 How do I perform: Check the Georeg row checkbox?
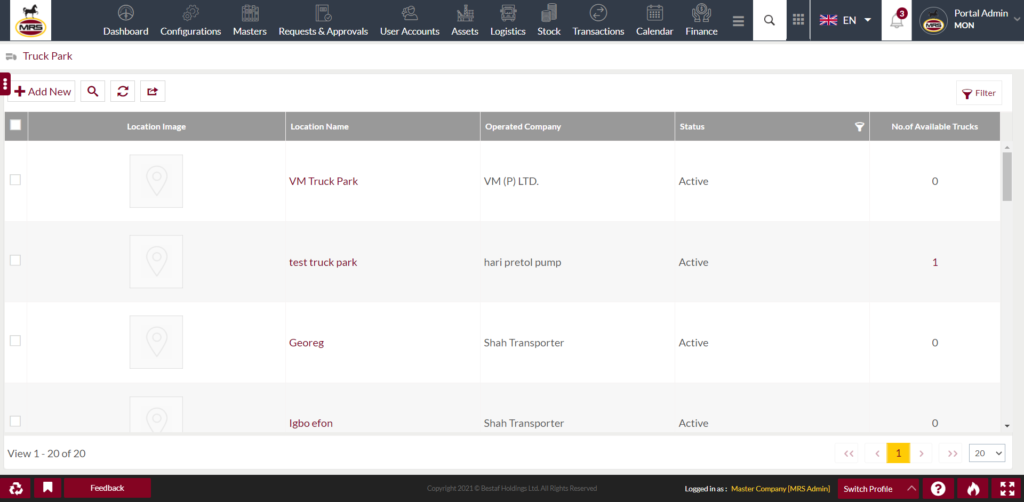pyautogui.click(x=15, y=341)
